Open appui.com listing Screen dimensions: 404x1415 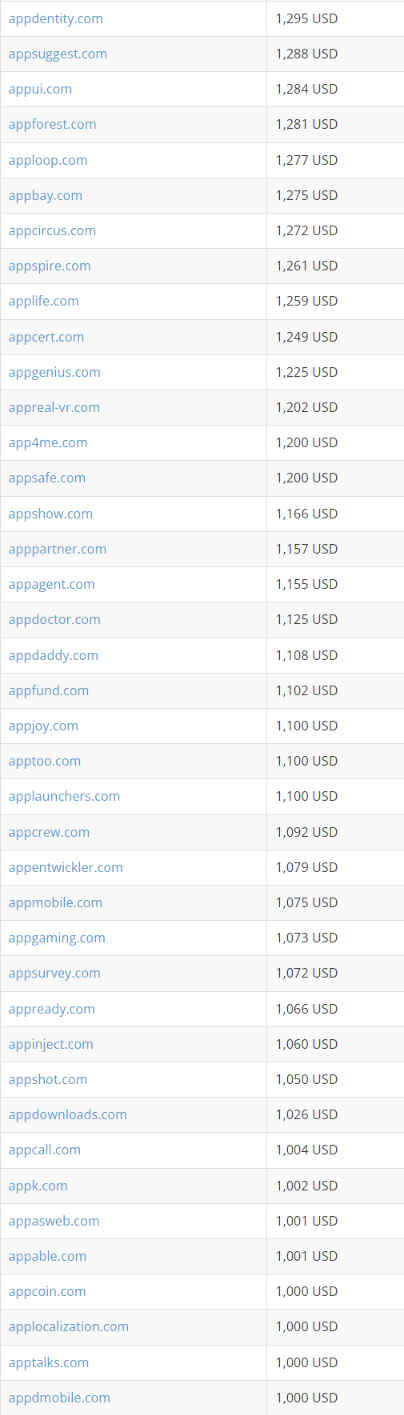click(40, 89)
